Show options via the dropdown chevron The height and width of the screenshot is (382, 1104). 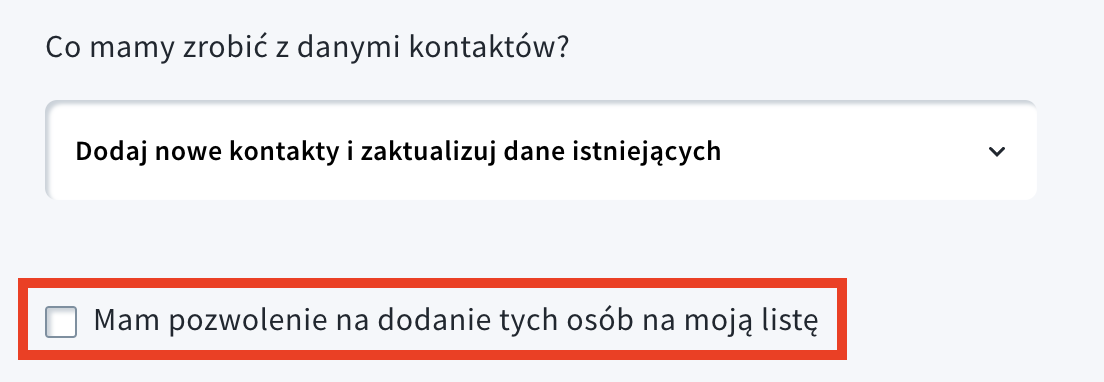click(996, 151)
